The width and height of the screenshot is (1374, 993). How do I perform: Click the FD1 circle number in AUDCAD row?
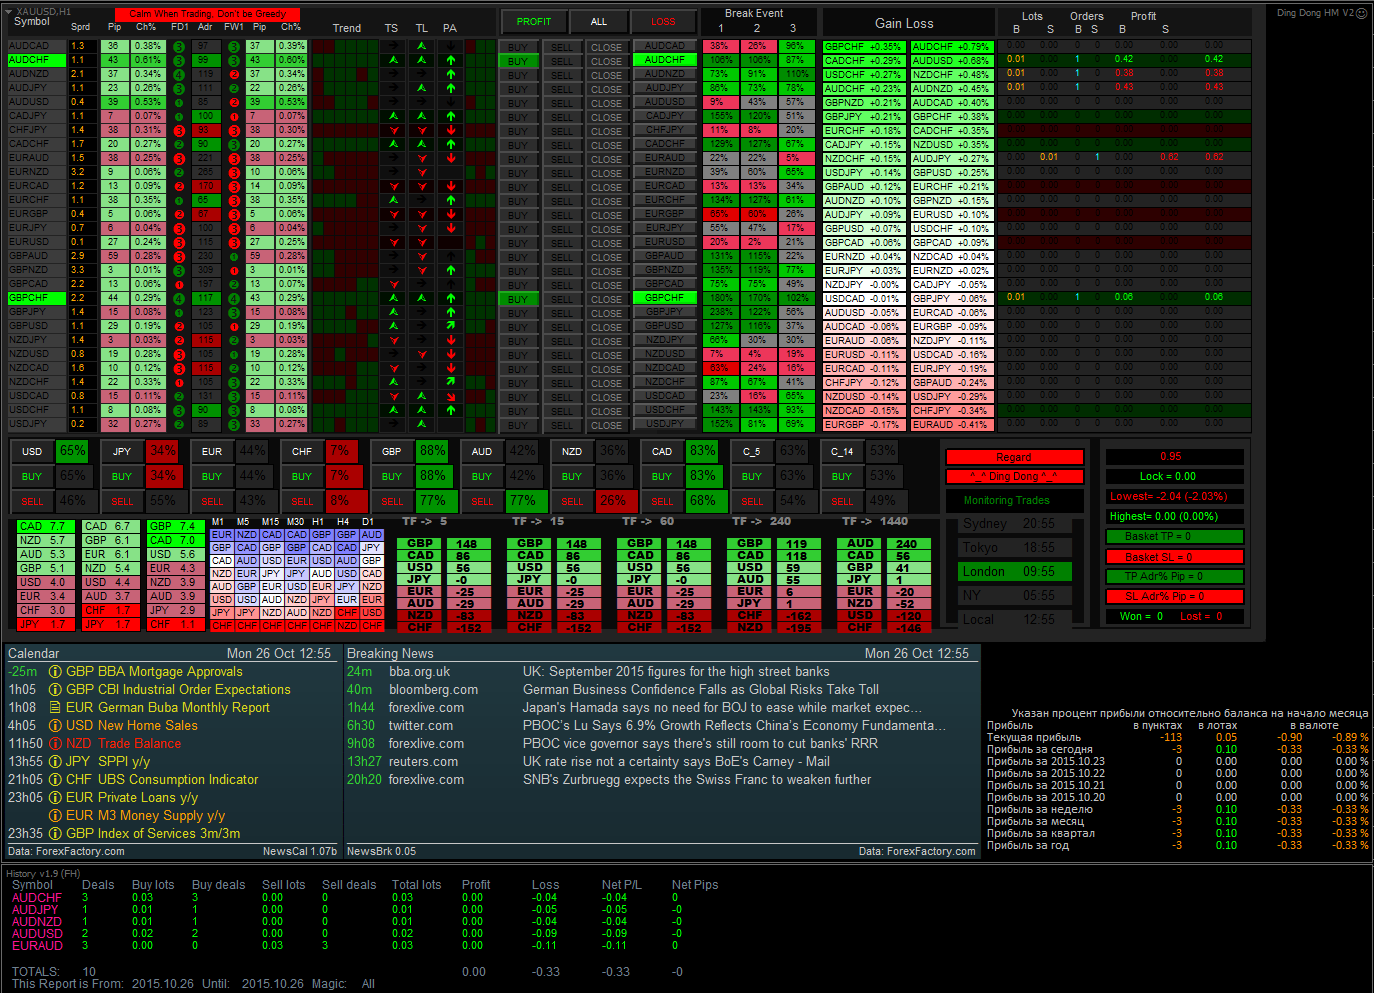pos(181,46)
